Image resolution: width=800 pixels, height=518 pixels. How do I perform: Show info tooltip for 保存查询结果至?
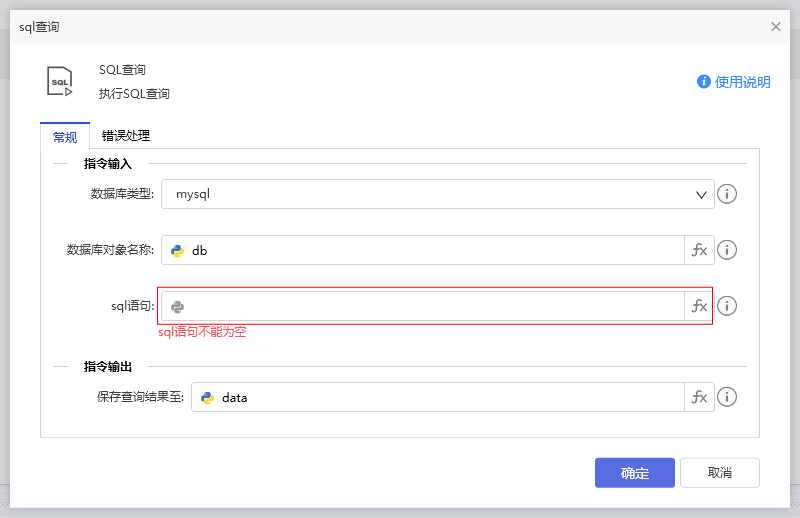(727, 397)
